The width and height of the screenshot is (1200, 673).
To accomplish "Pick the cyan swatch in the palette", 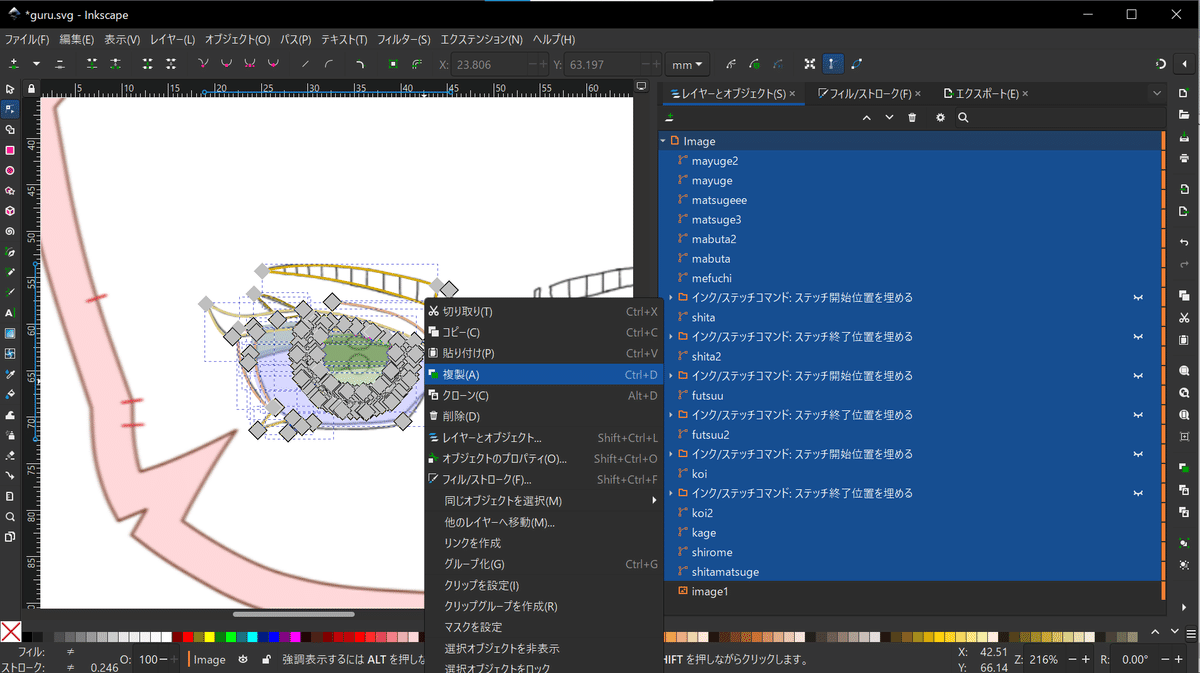I will (x=252, y=637).
